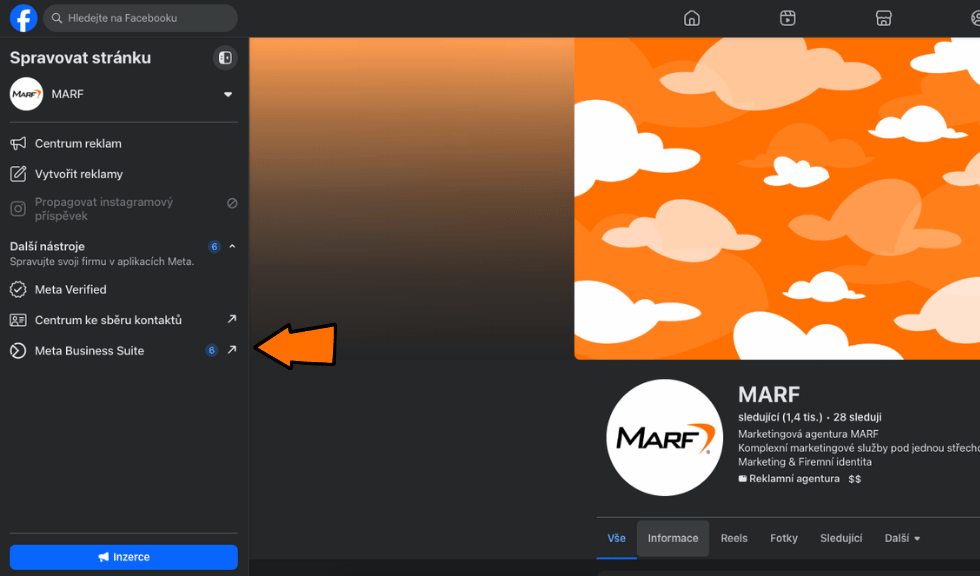Collapse the Spravovat stránku sidebar panel icon
The height and width of the screenshot is (576, 980).
(x=225, y=58)
